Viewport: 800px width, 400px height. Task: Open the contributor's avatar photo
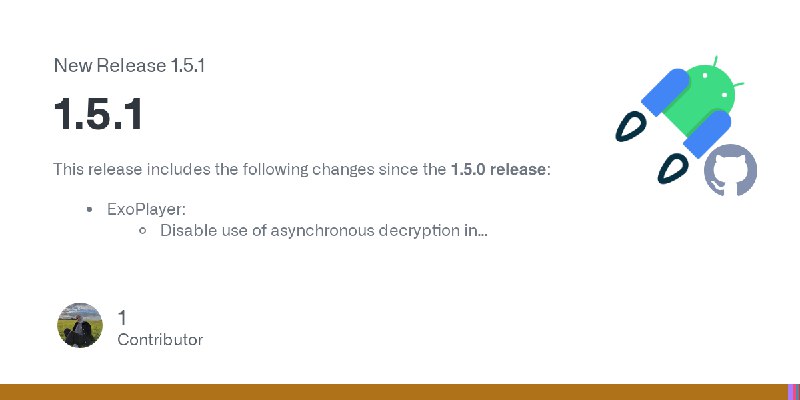[x=80, y=325]
